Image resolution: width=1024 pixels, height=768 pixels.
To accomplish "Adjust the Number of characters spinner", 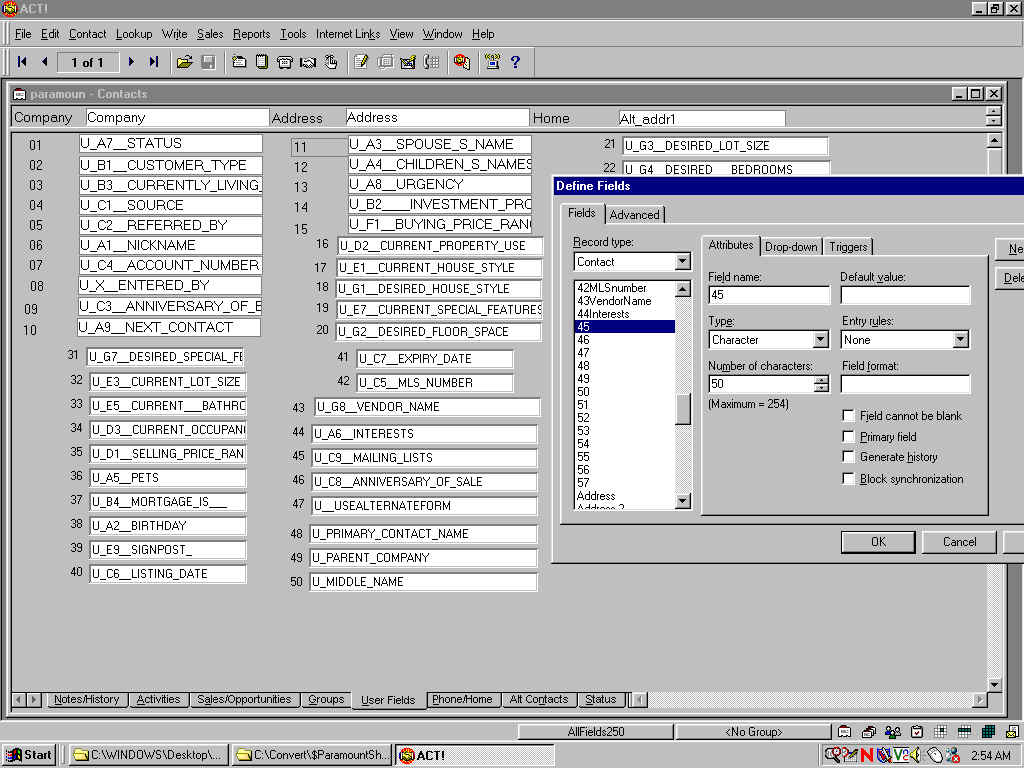I will 822,383.
